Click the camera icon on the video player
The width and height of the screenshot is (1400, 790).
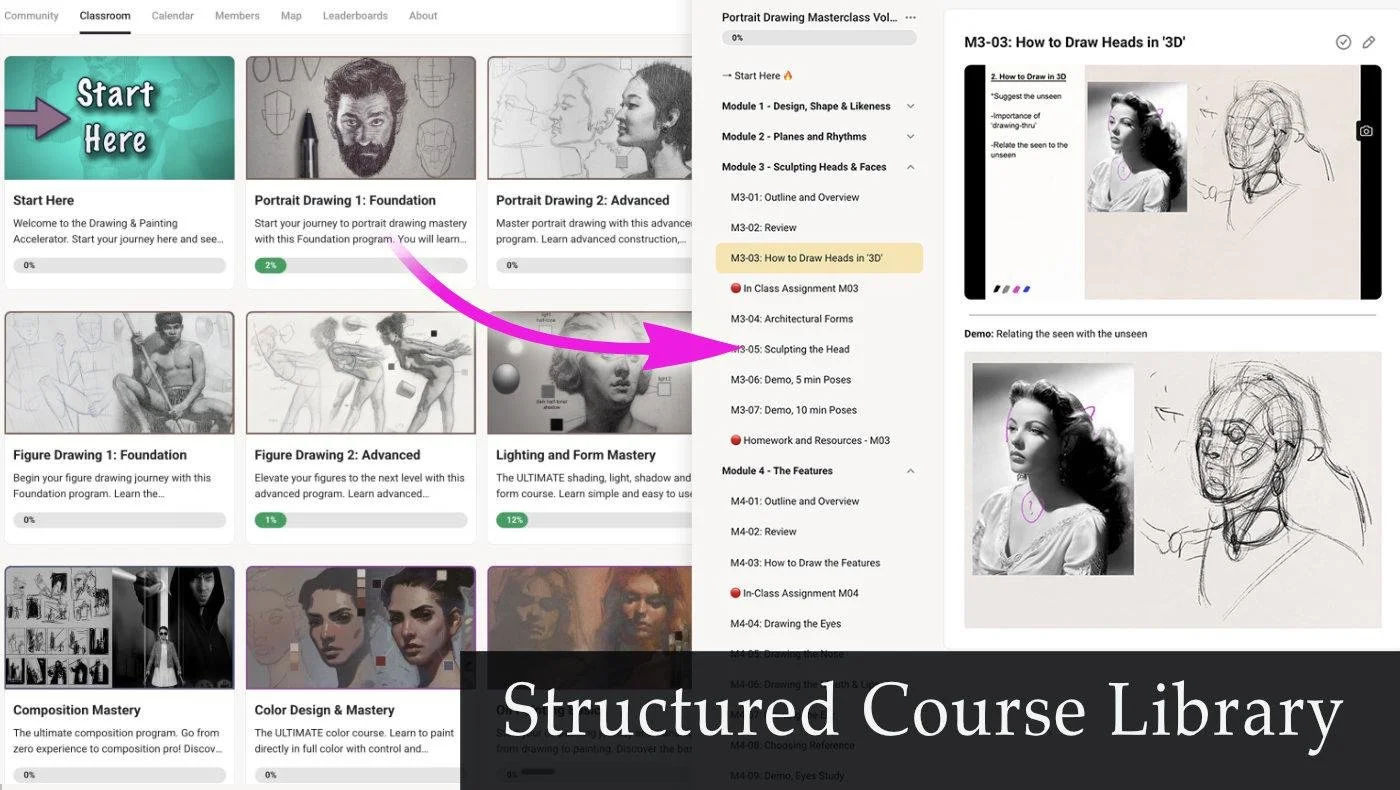click(x=1366, y=131)
